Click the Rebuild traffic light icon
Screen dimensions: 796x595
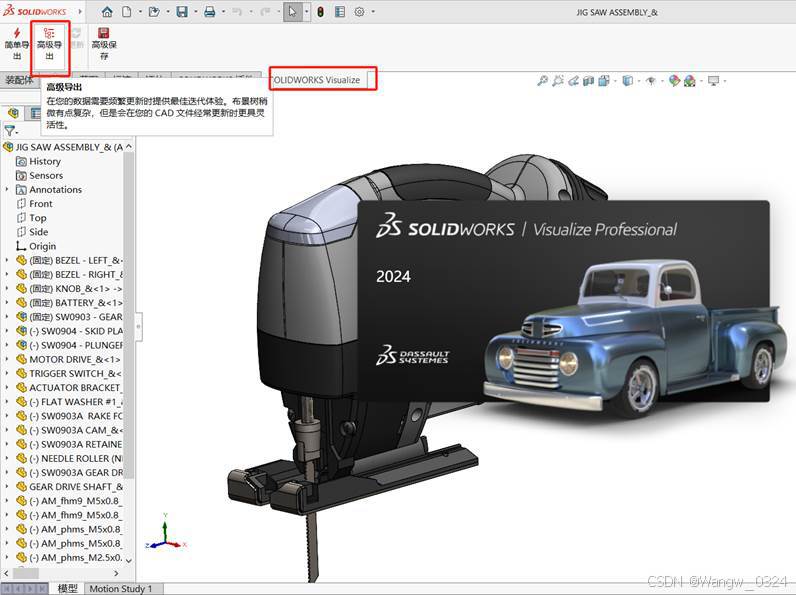pos(320,12)
